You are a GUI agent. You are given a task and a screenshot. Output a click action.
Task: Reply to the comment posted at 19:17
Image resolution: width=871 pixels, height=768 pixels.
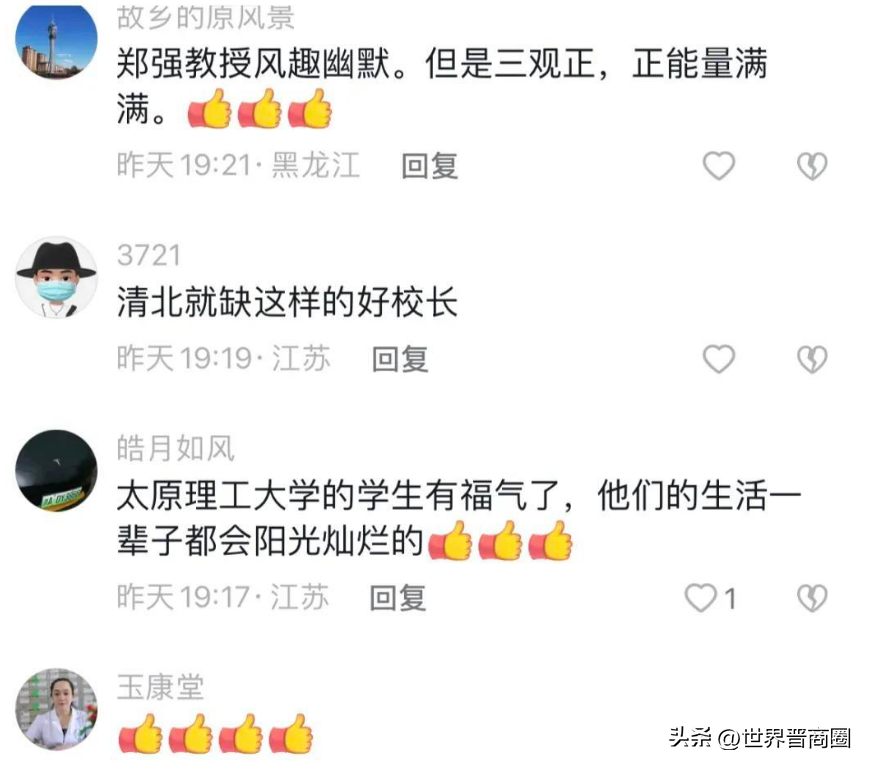(x=398, y=598)
